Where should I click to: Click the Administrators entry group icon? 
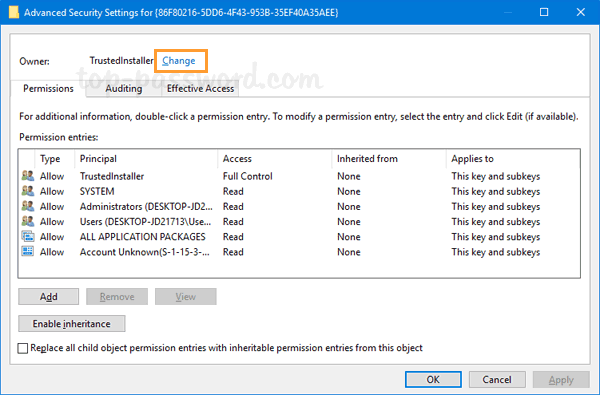point(28,206)
